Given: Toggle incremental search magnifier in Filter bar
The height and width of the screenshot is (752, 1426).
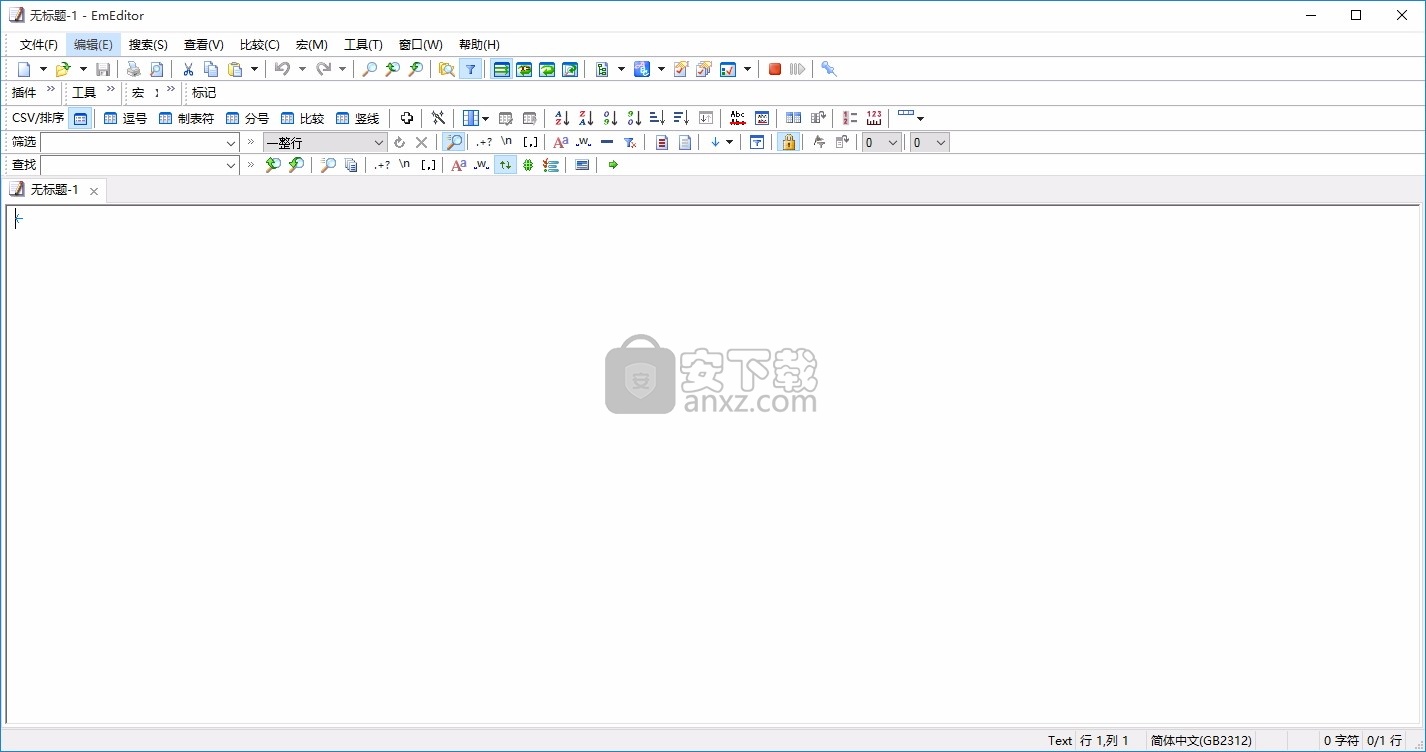Looking at the screenshot, I should click(454, 142).
